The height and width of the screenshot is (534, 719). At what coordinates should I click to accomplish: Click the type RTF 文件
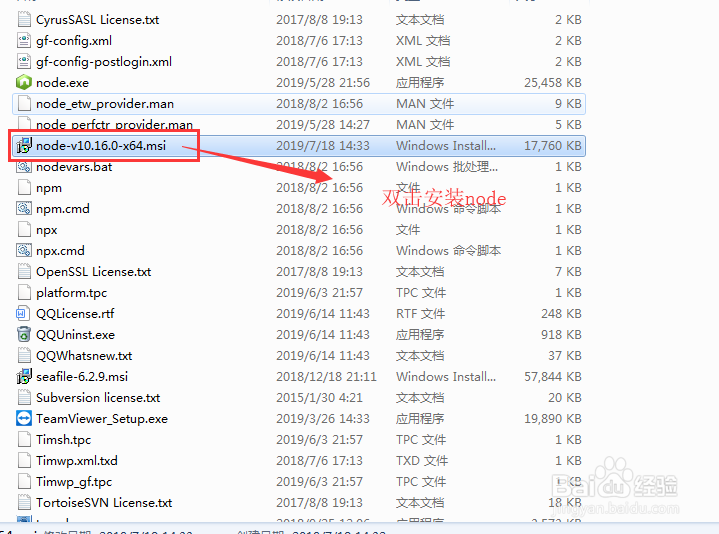(x=420, y=314)
